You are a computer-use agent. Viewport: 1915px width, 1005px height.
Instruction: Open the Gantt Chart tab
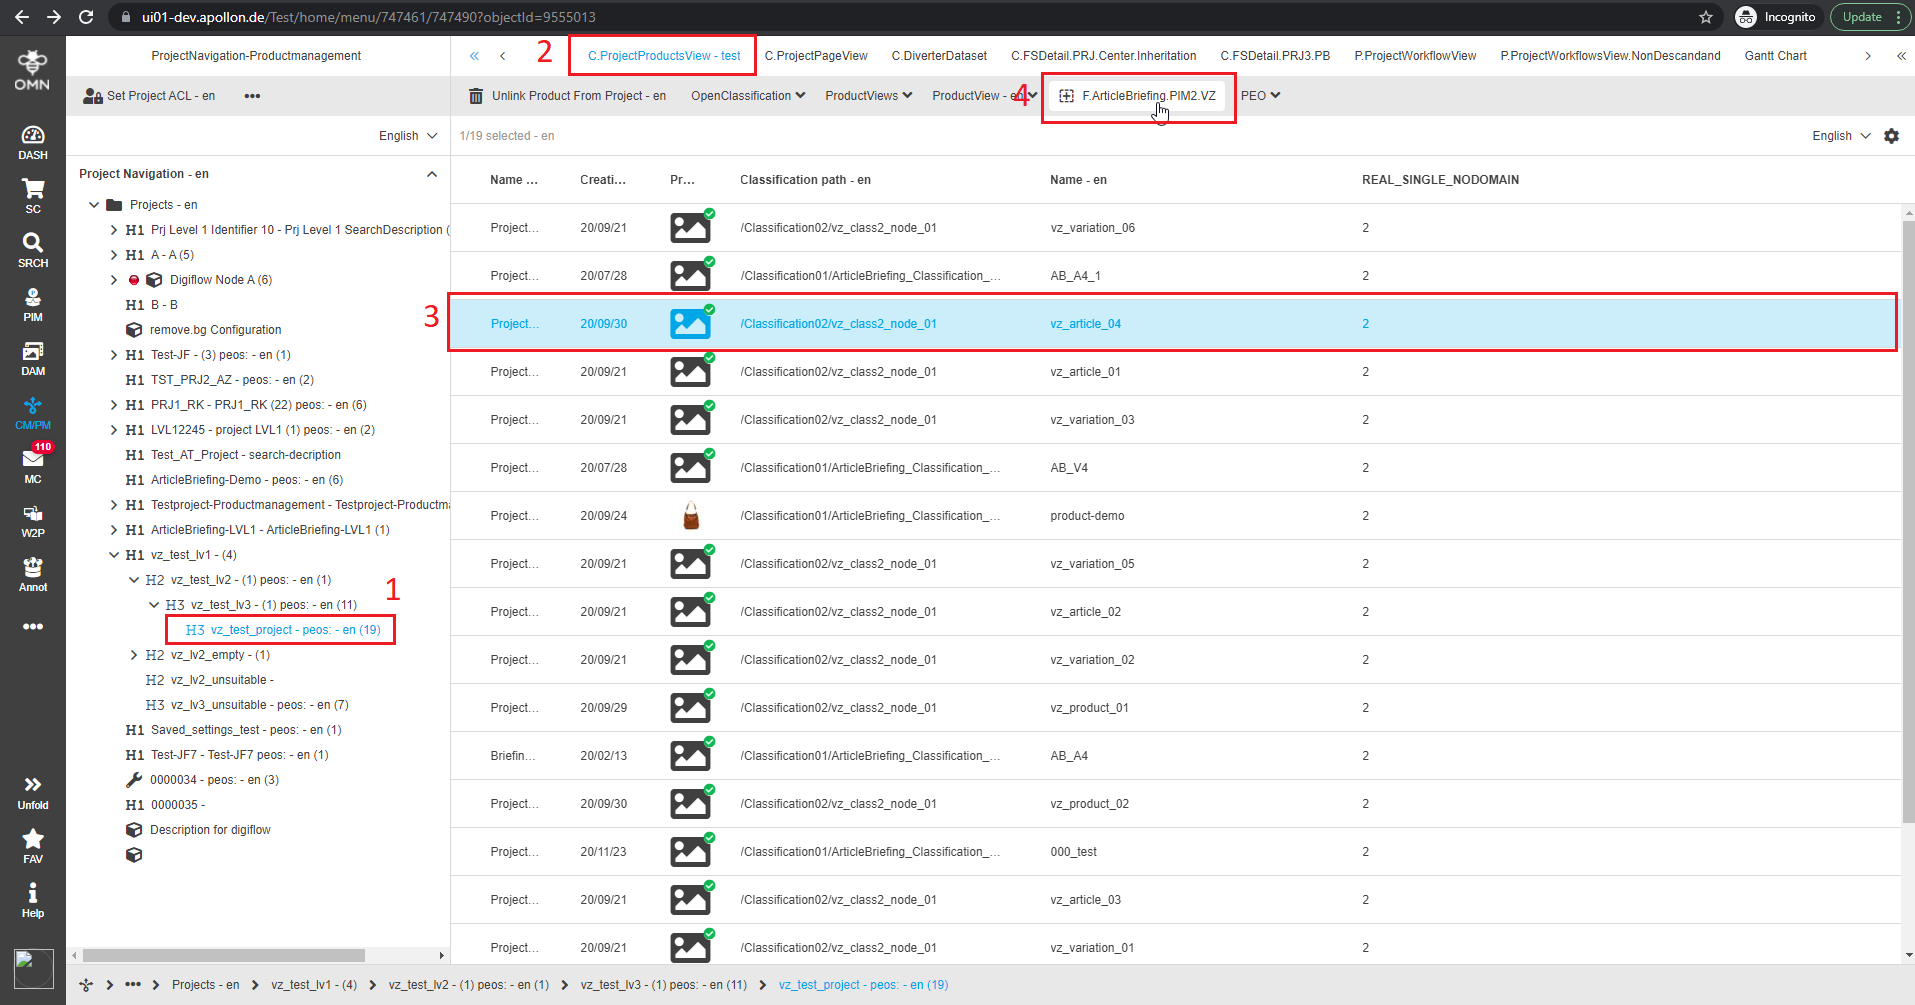point(1775,56)
